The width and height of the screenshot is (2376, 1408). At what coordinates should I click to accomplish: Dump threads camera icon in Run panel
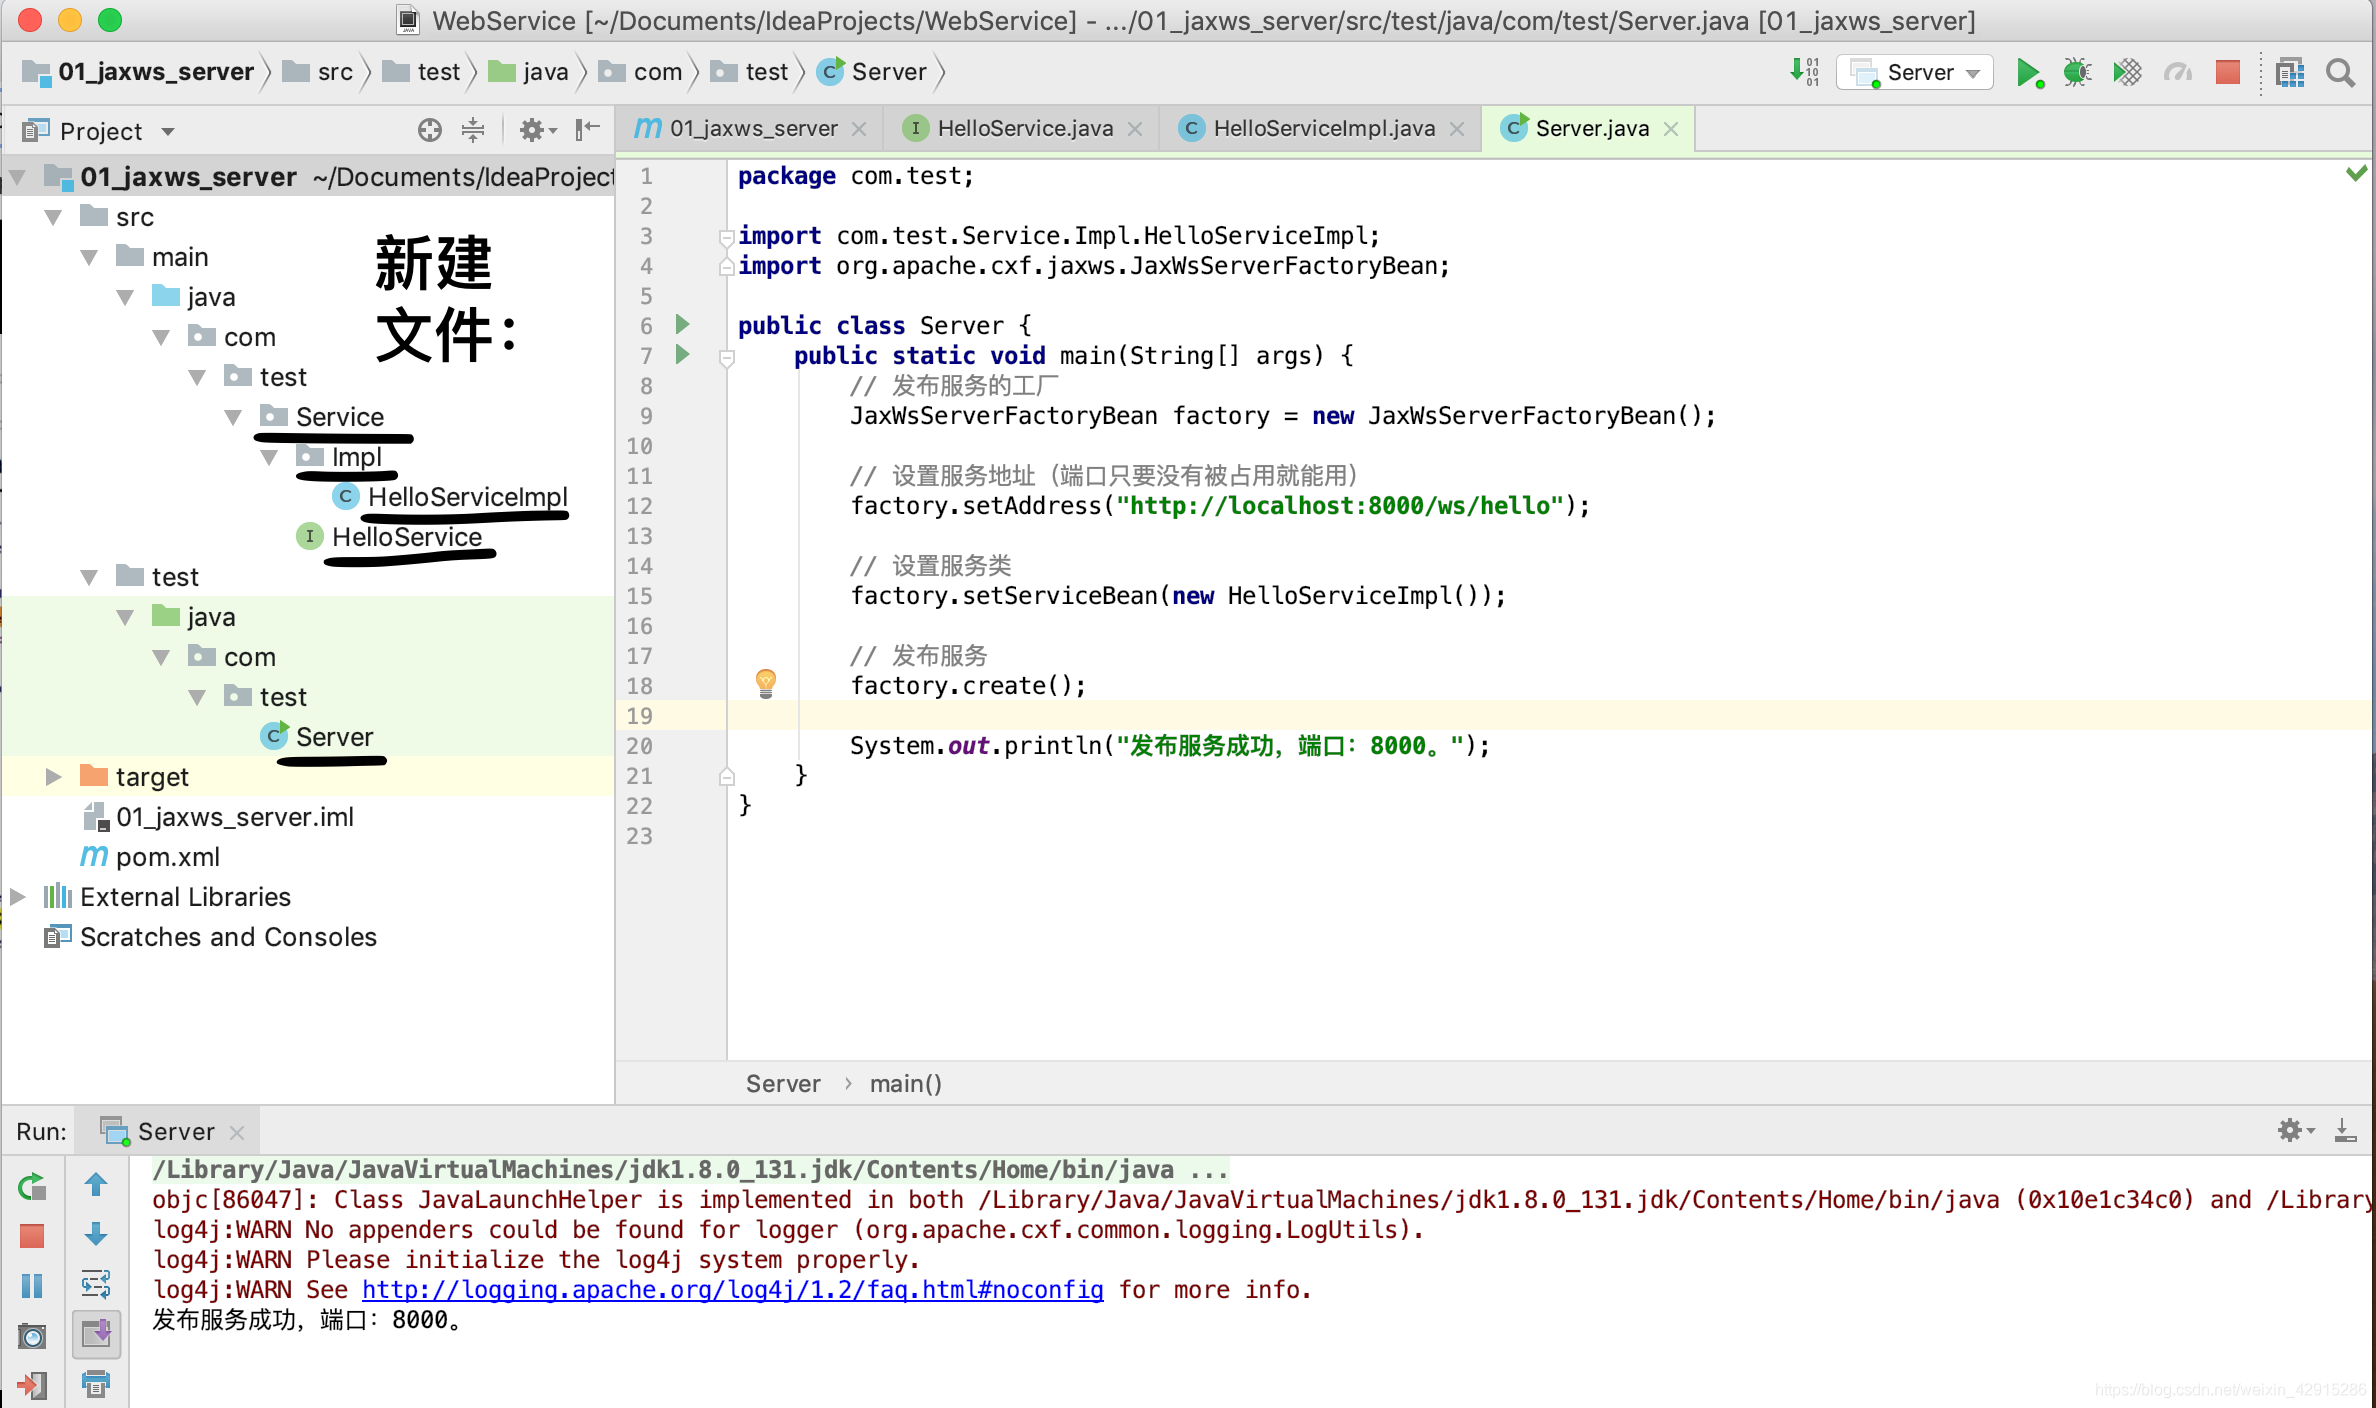32,1335
